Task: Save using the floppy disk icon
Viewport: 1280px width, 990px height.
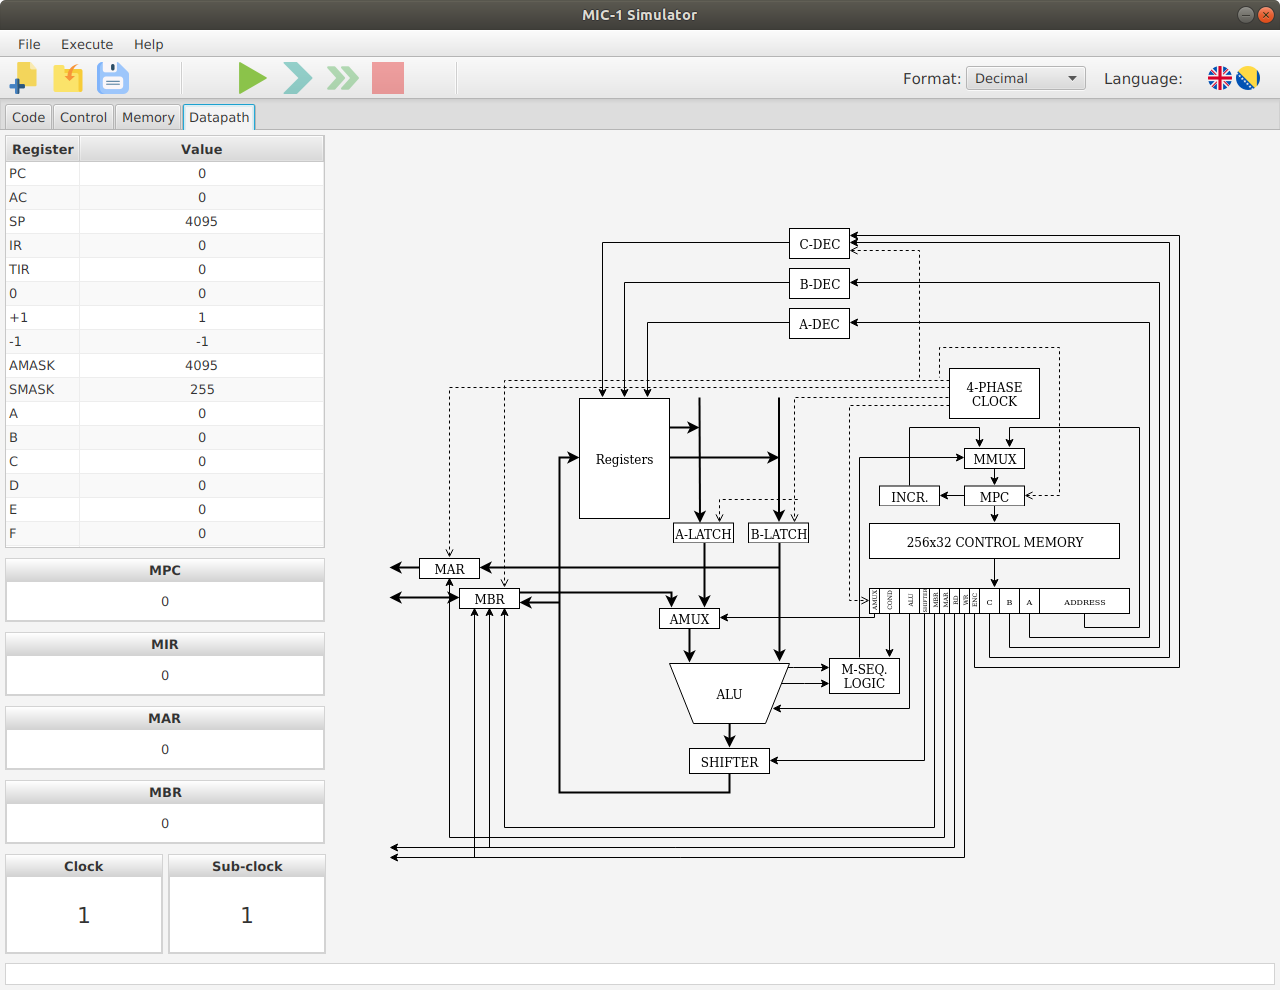Action: (x=113, y=78)
